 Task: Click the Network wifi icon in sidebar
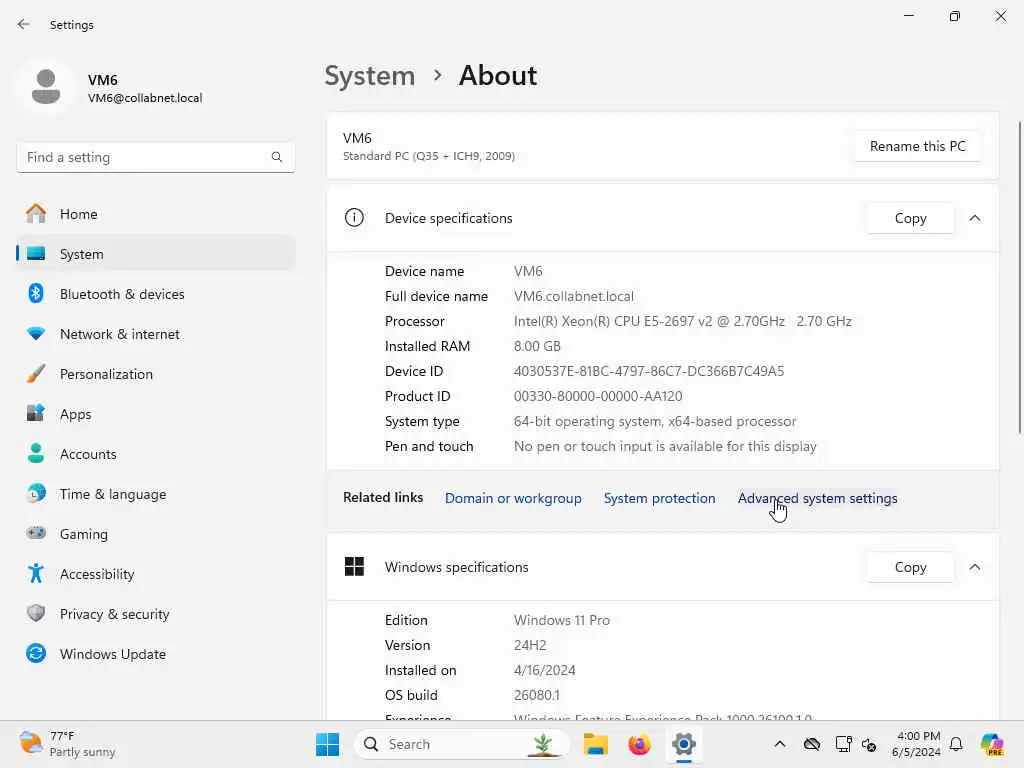click(x=36, y=334)
